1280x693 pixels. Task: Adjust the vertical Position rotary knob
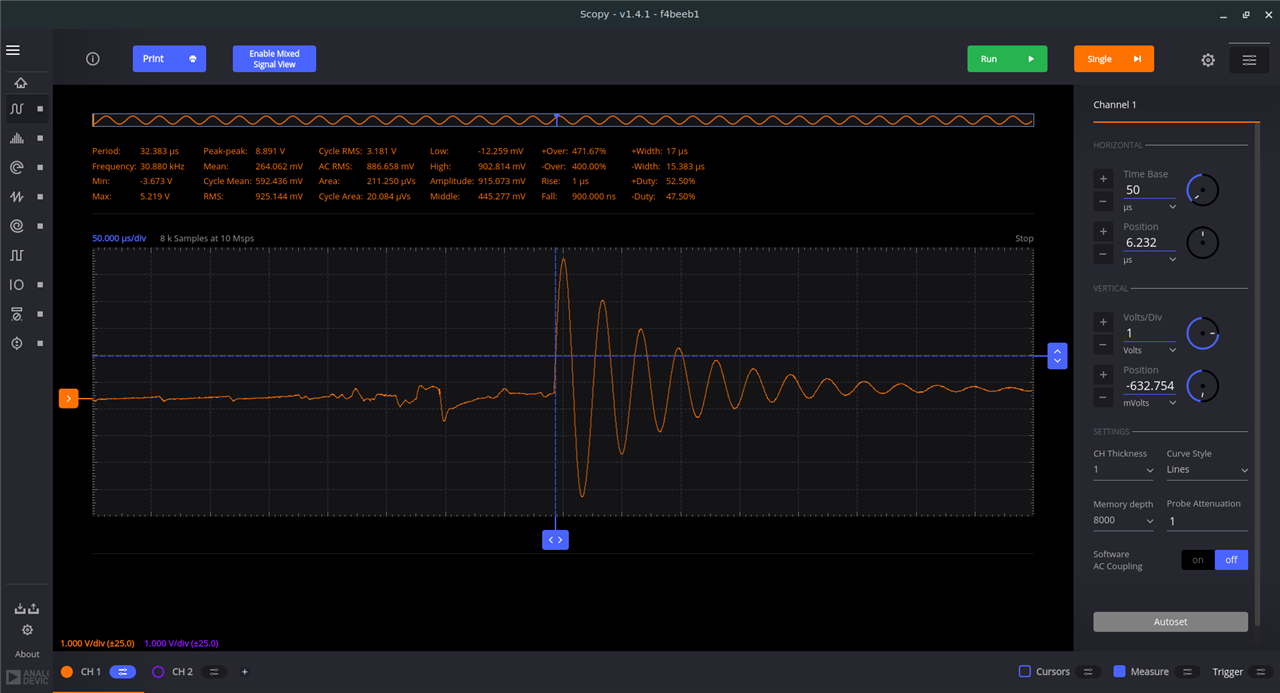coord(1202,386)
